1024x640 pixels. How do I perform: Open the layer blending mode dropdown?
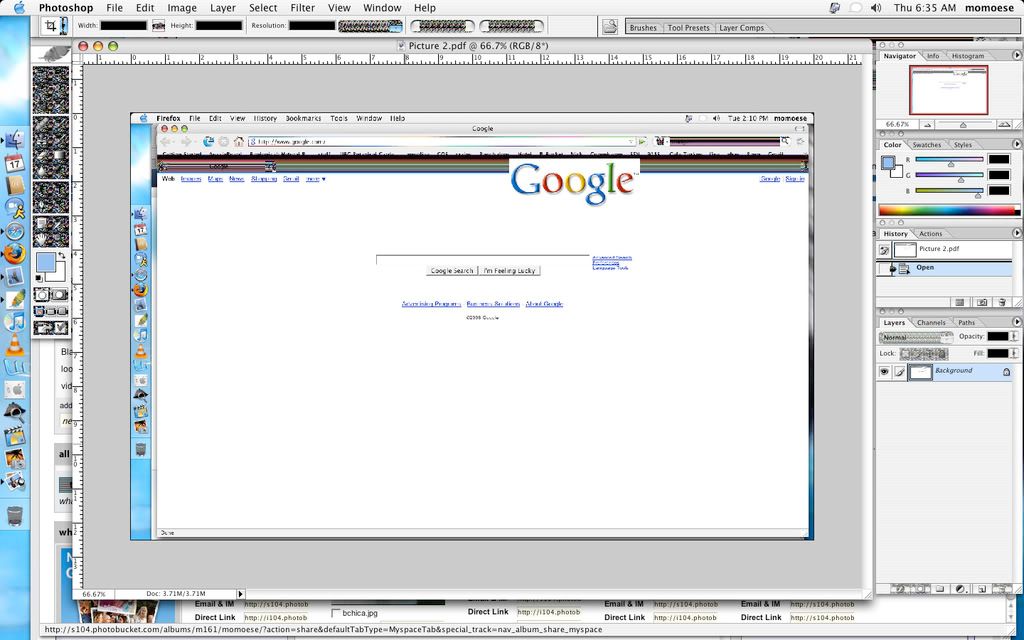pos(916,337)
